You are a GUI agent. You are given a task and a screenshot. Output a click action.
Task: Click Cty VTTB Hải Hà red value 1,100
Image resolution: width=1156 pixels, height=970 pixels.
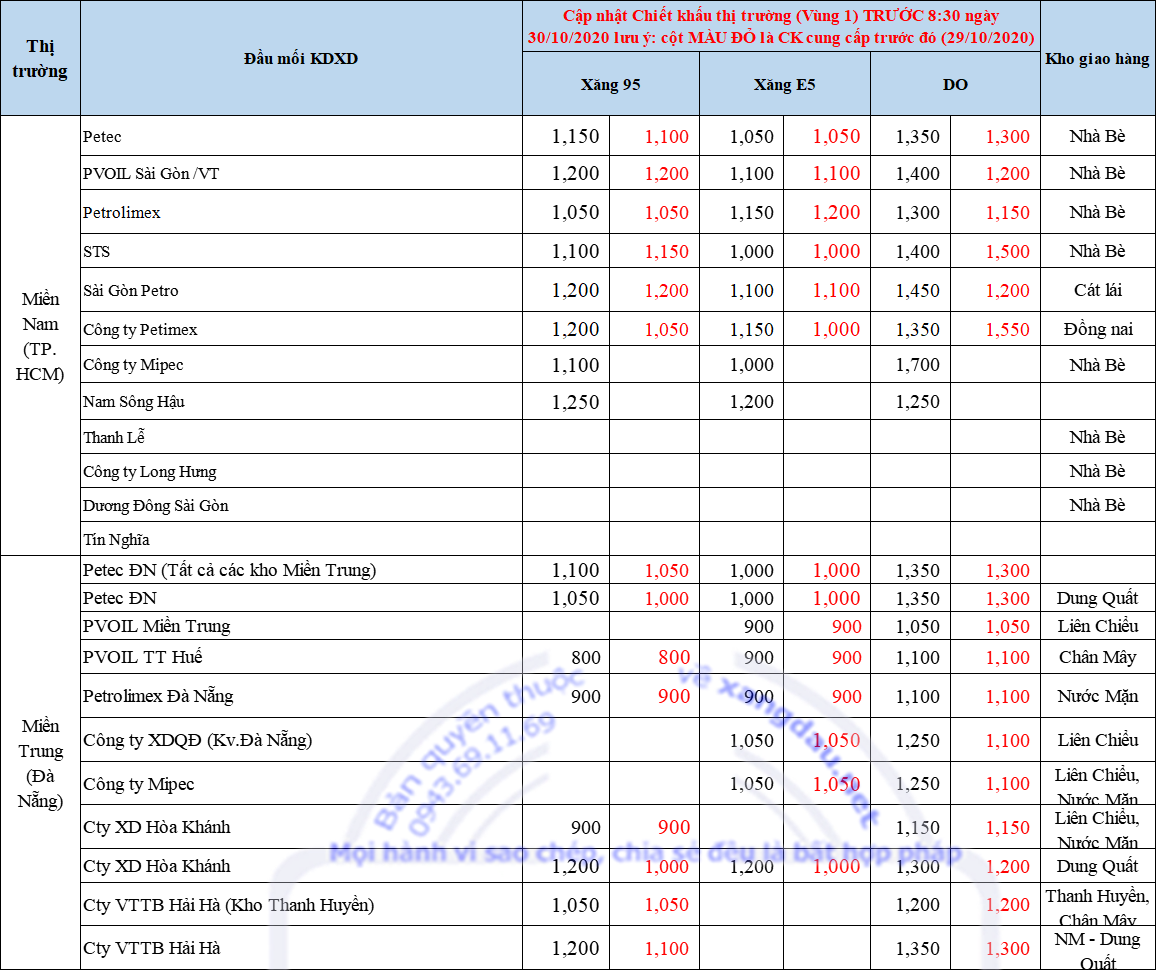[x=655, y=948]
